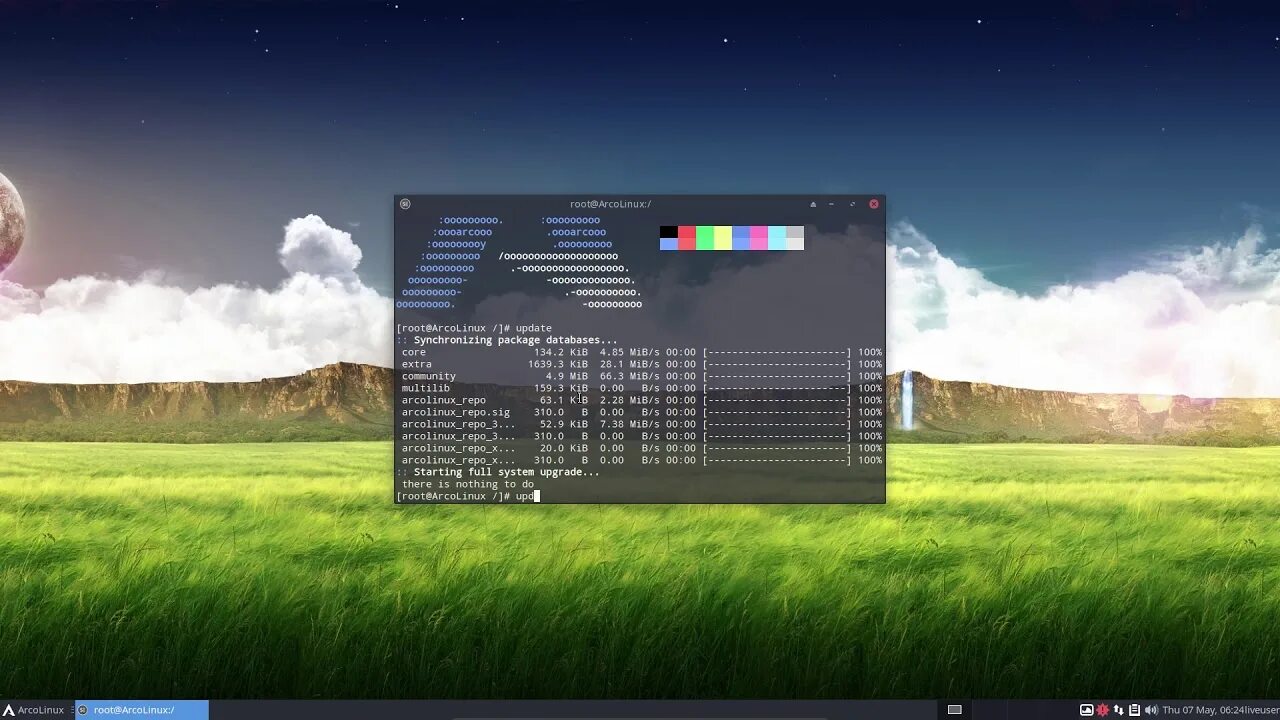Shade the terminal using roll-up arrow button

point(813,204)
